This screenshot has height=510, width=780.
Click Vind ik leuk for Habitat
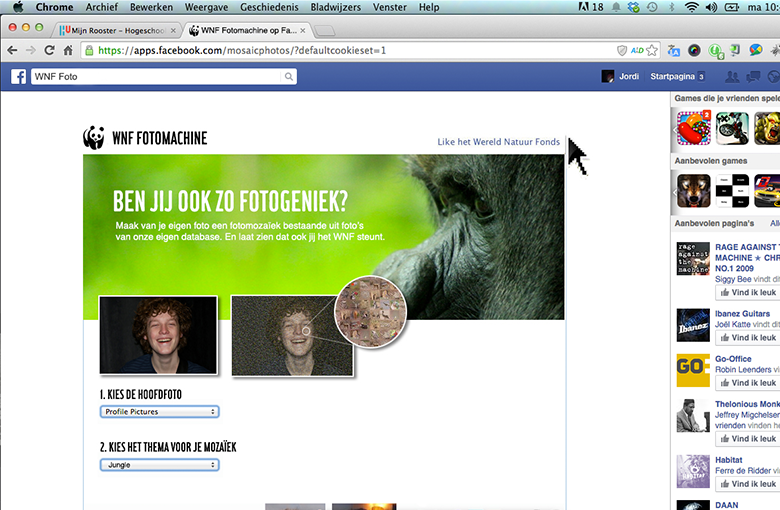tap(748, 484)
